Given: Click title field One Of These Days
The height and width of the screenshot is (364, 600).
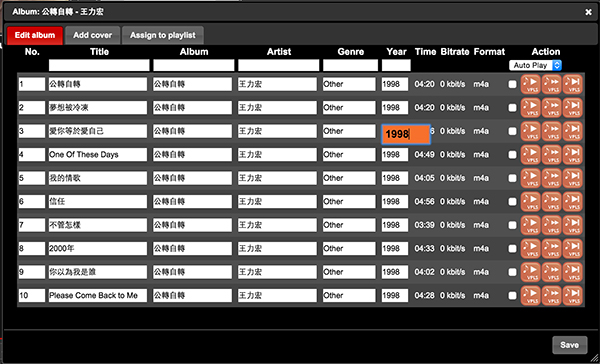Looking at the screenshot, I should [98, 155].
